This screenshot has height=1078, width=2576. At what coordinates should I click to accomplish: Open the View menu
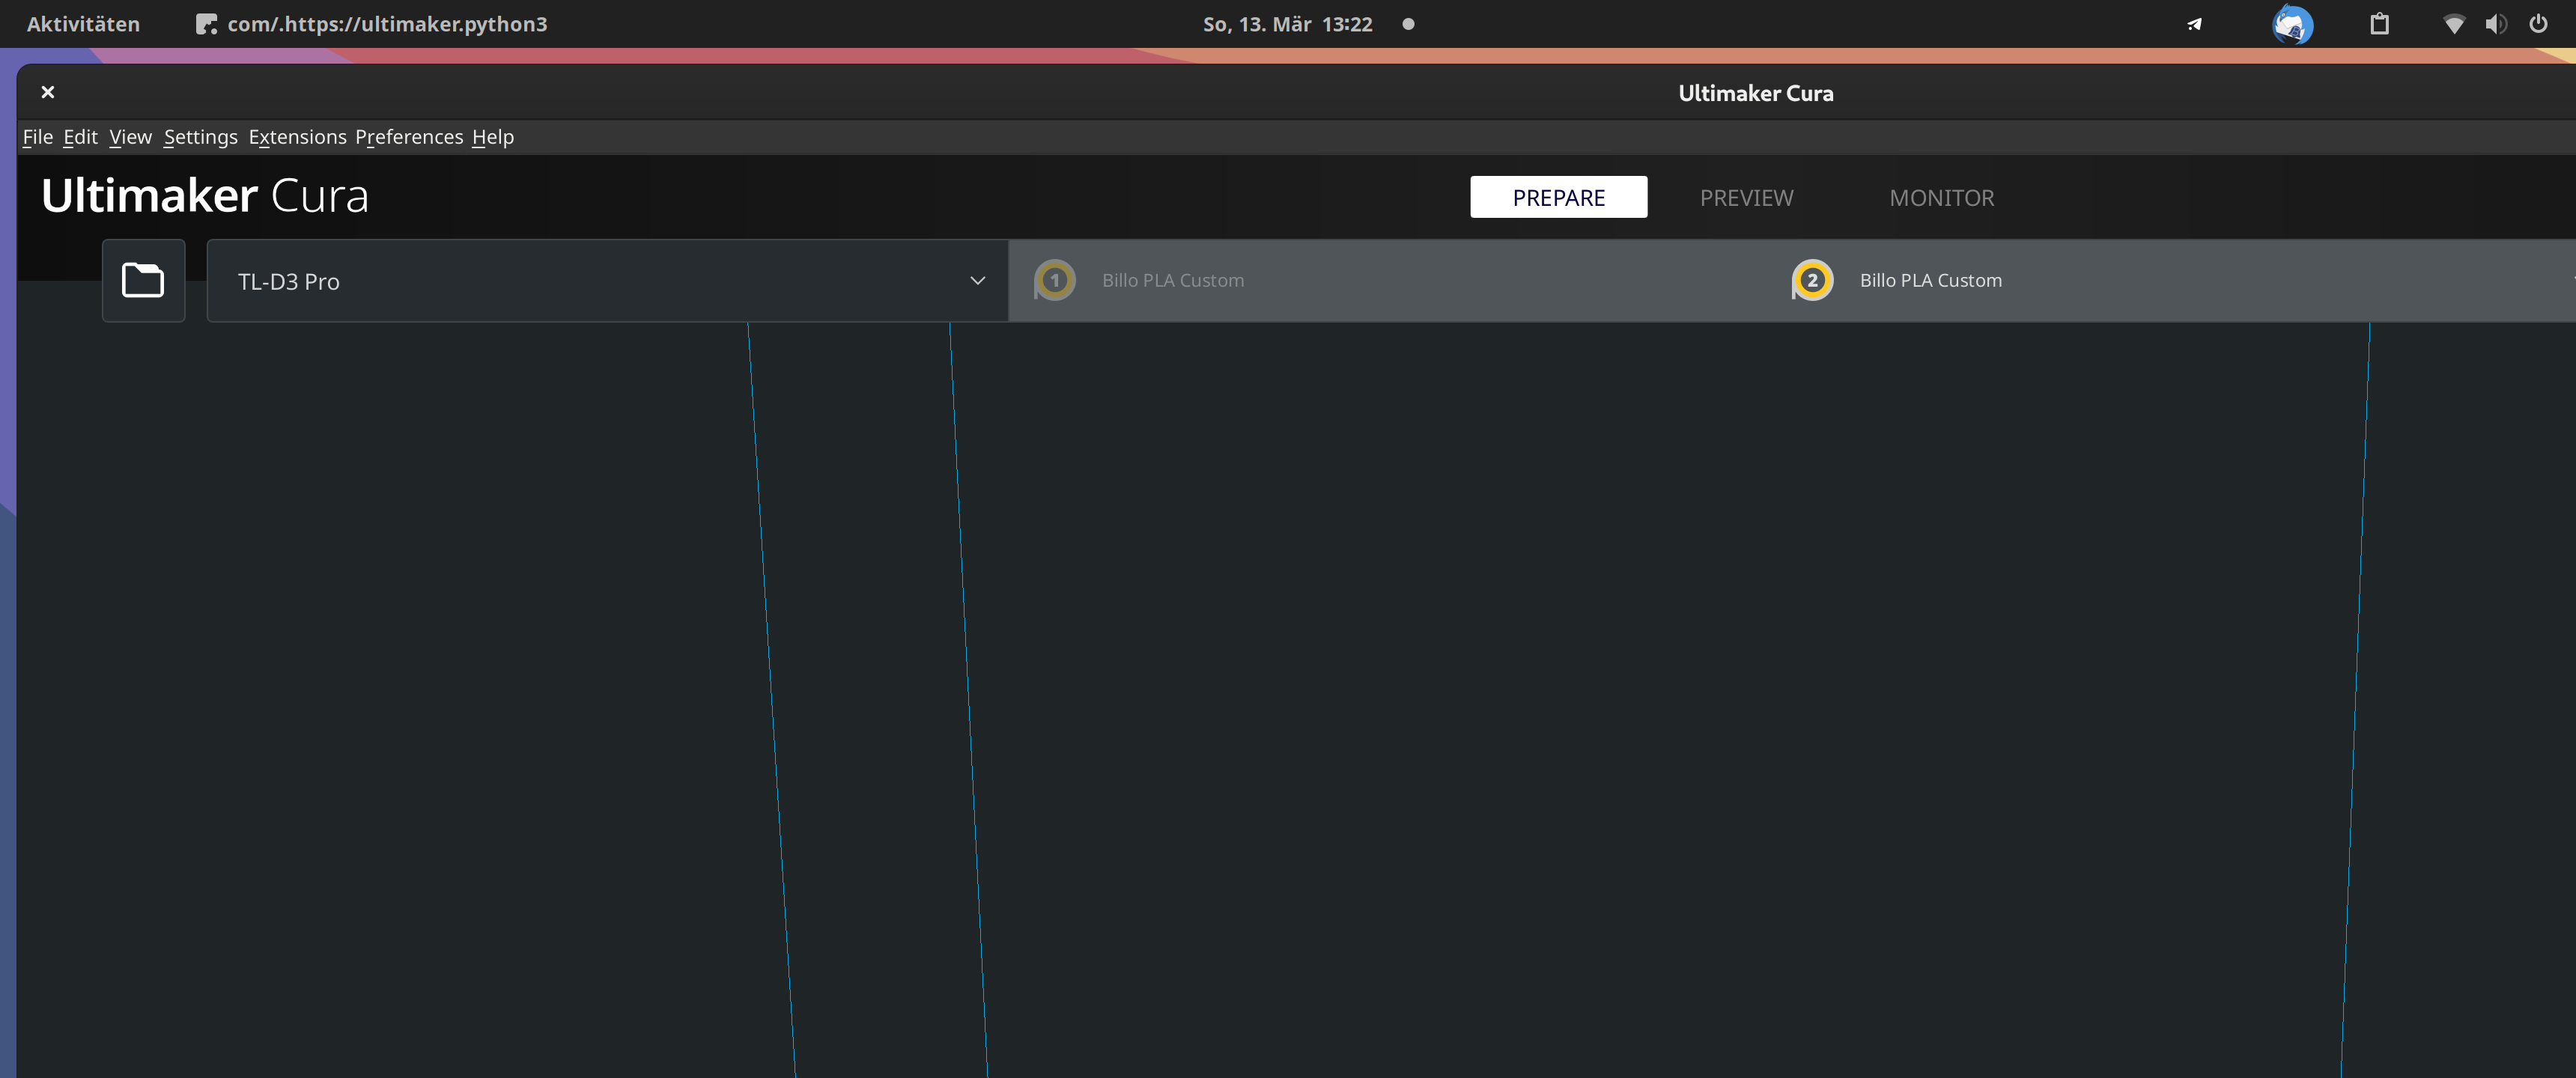tap(130, 137)
